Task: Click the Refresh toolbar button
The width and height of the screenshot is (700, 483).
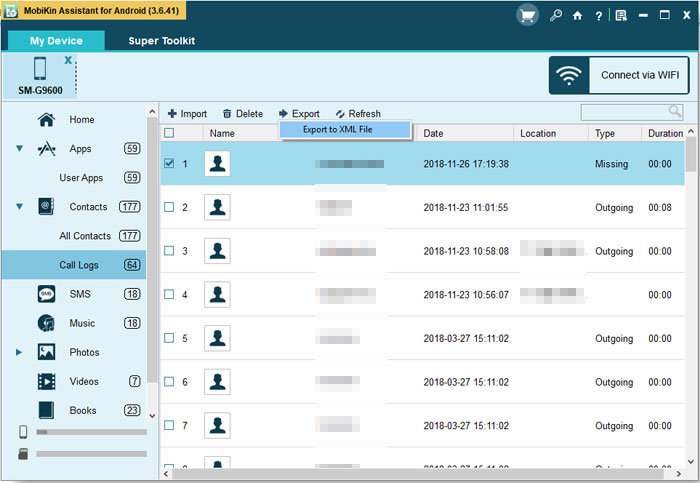Action: 357,114
